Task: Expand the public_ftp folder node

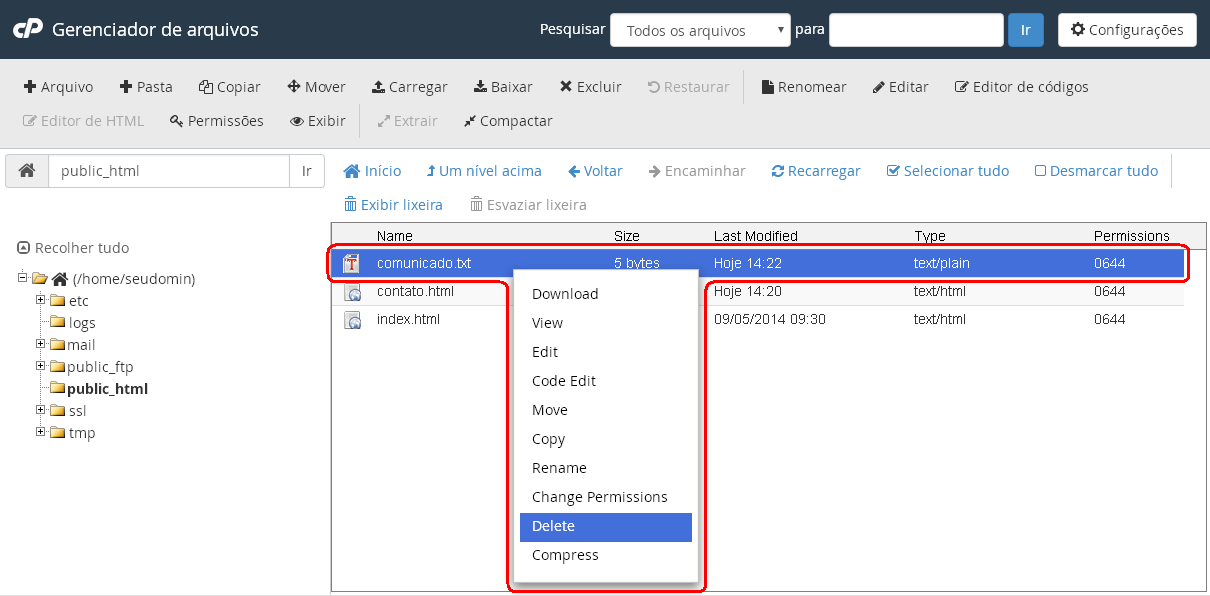Action: coord(40,365)
